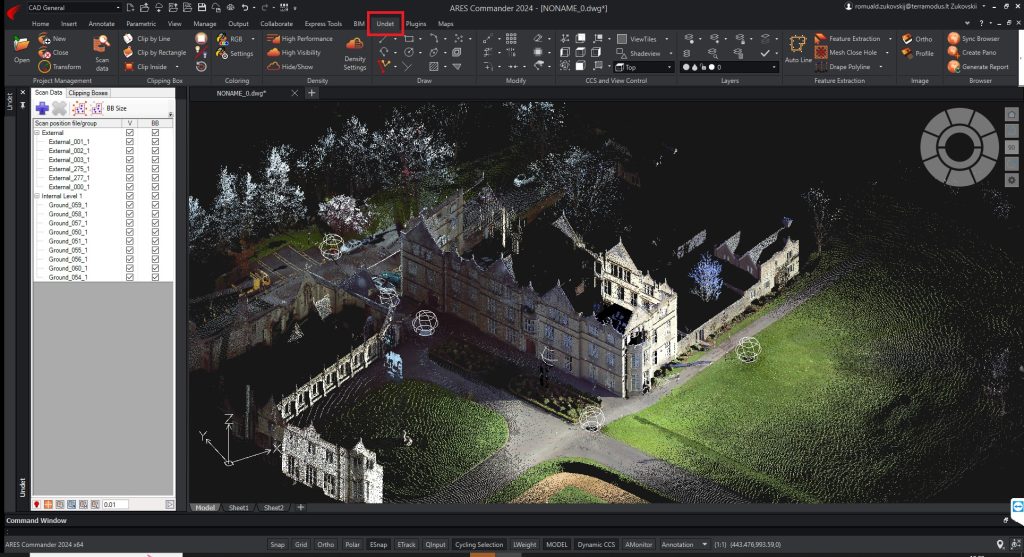Collapse the External scan group

pos(37,132)
